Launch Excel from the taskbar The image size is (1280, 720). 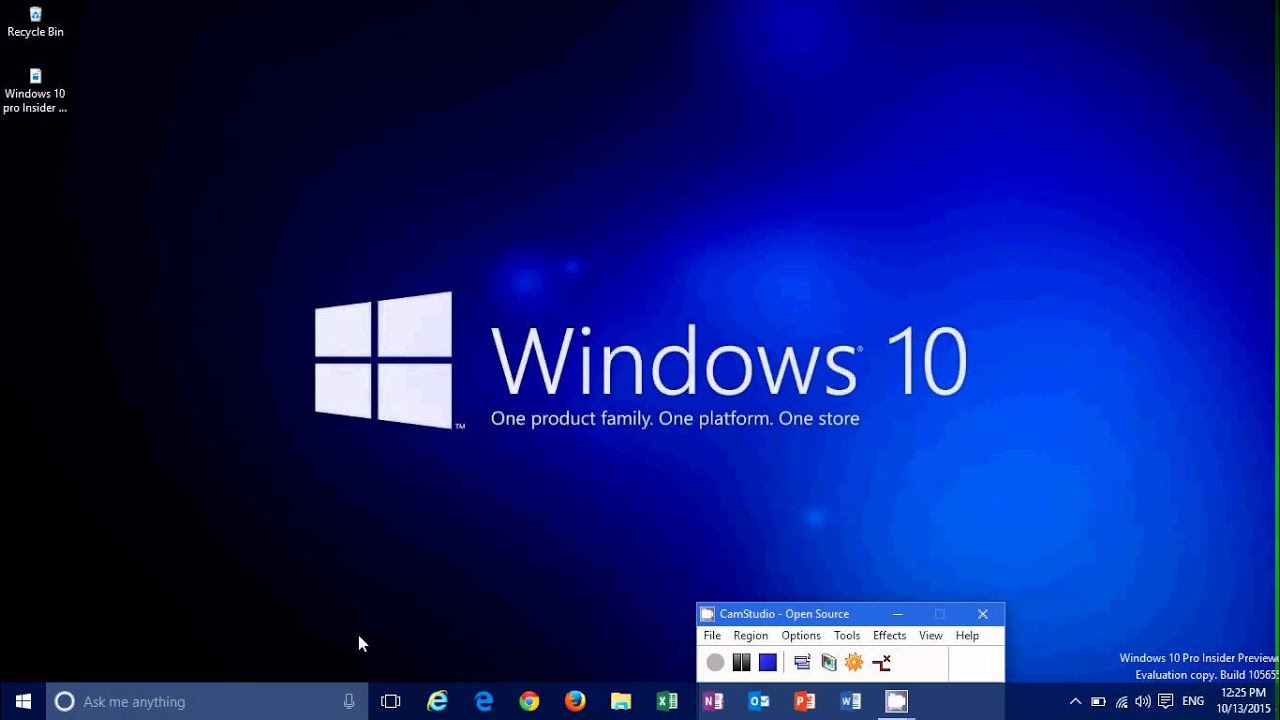[x=667, y=701]
